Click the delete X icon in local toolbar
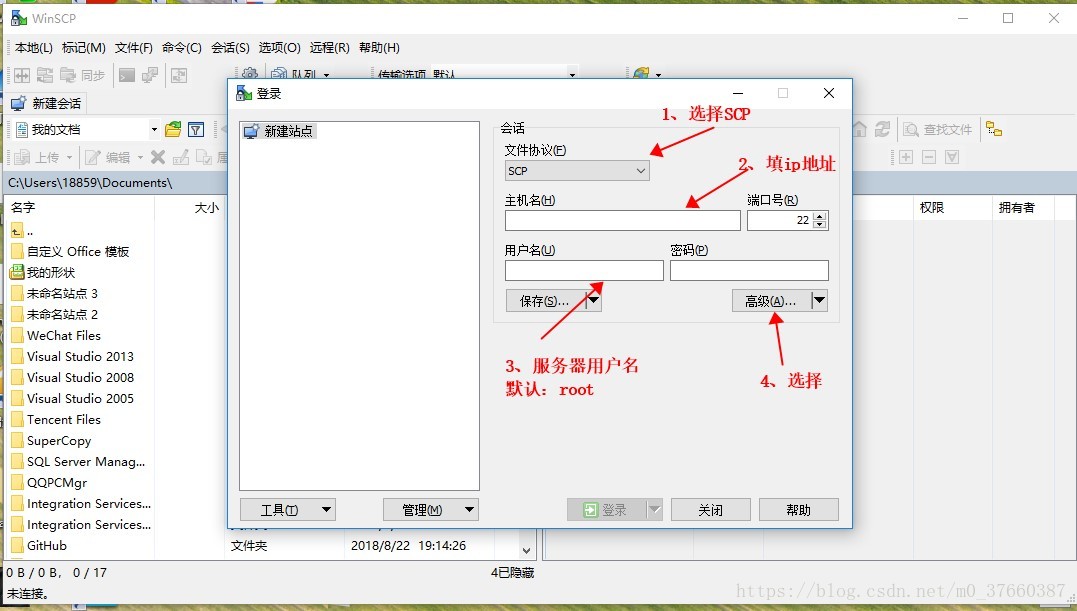The image size is (1077, 611). pos(158,157)
